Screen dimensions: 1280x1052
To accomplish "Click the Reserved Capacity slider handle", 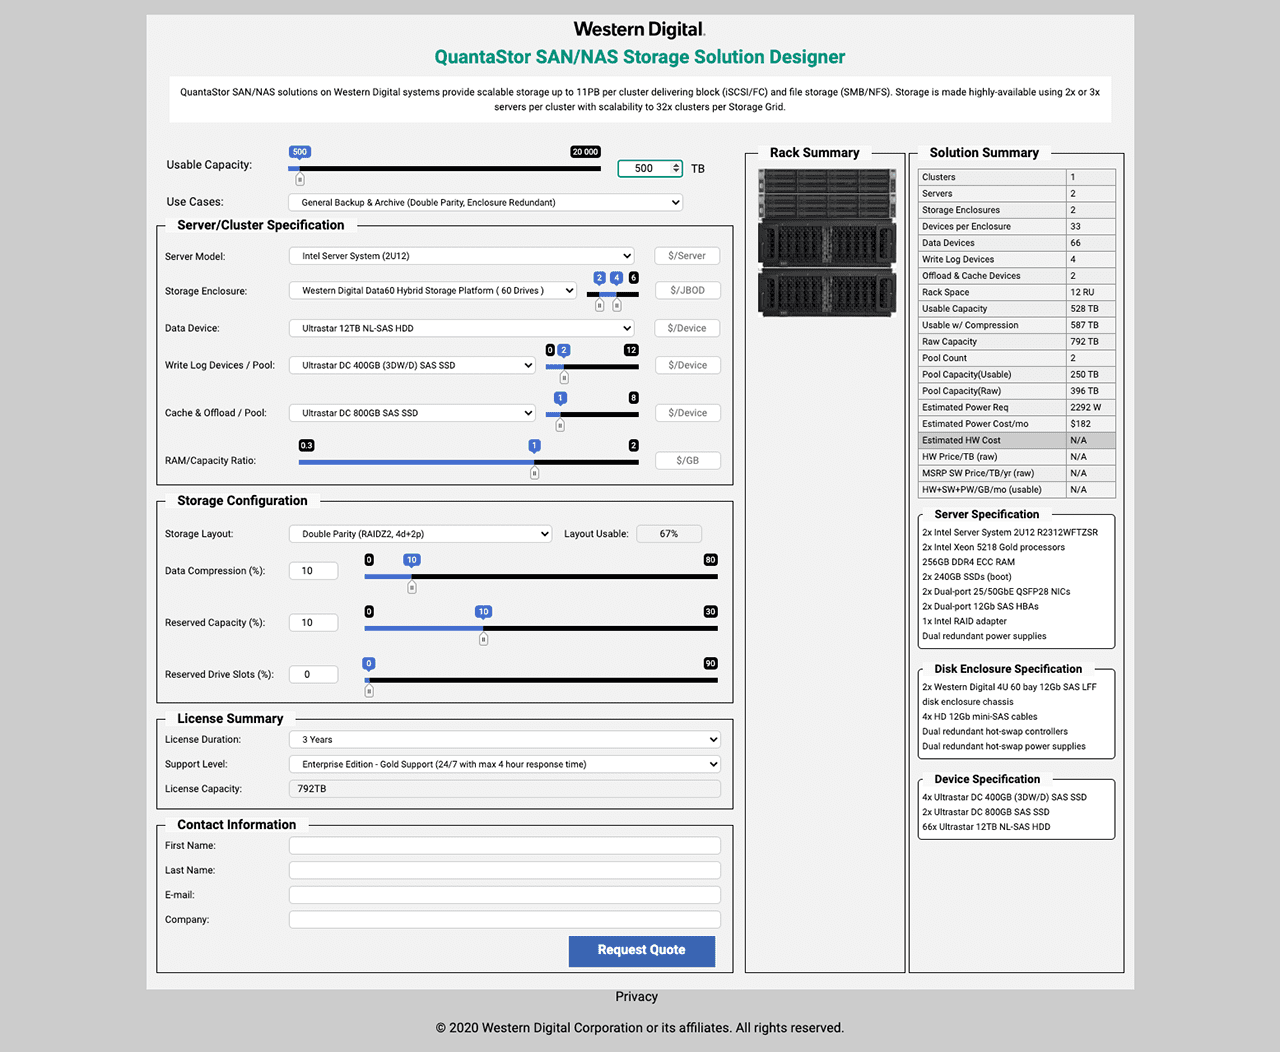I will coord(483,639).
